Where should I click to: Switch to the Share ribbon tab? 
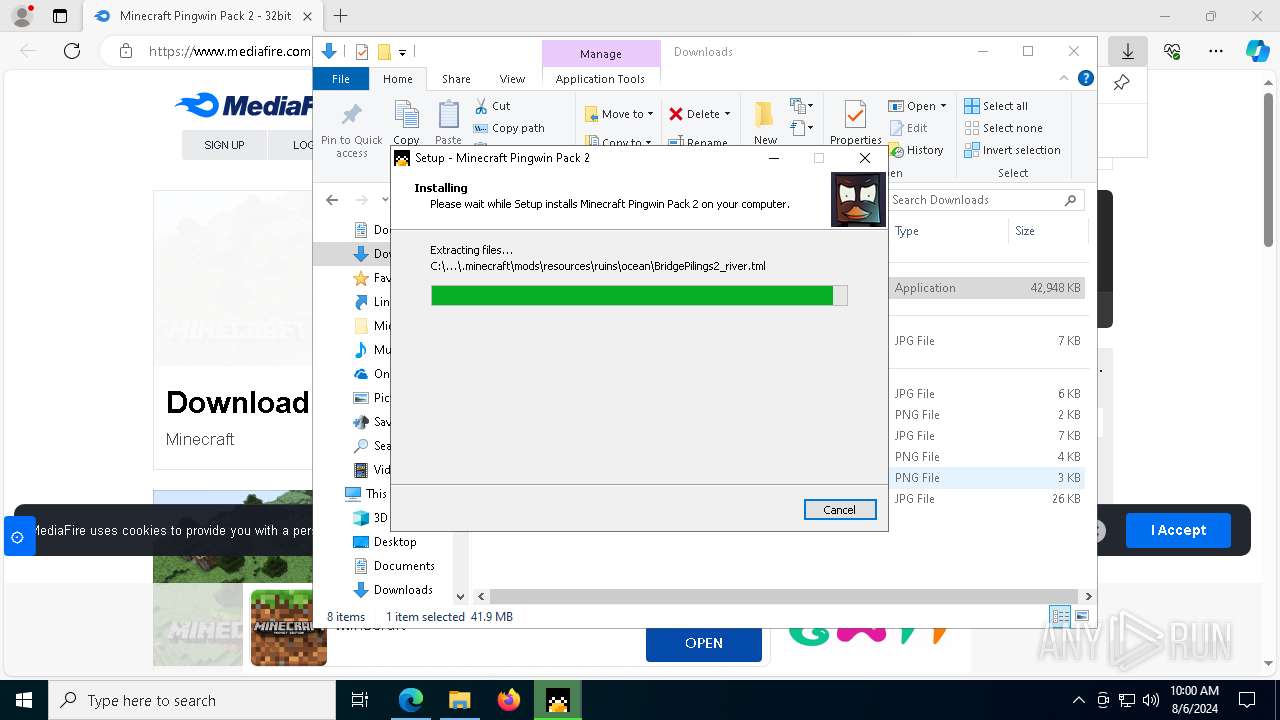456,79
